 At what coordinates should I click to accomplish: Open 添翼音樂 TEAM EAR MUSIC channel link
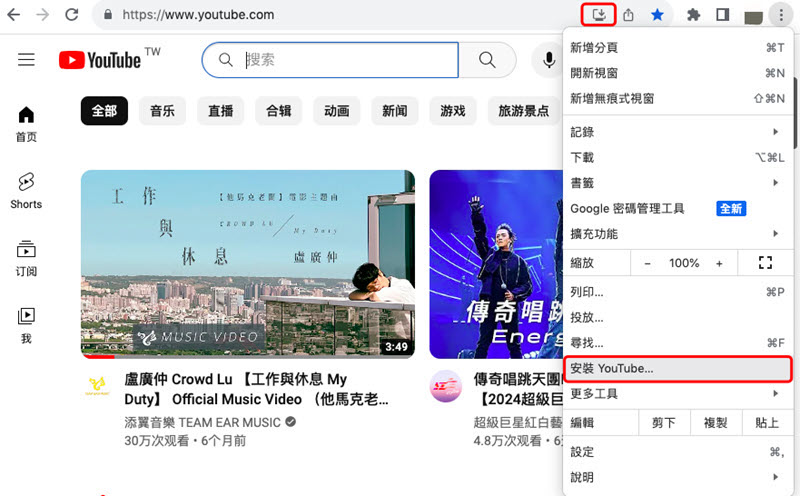[203, 423]
